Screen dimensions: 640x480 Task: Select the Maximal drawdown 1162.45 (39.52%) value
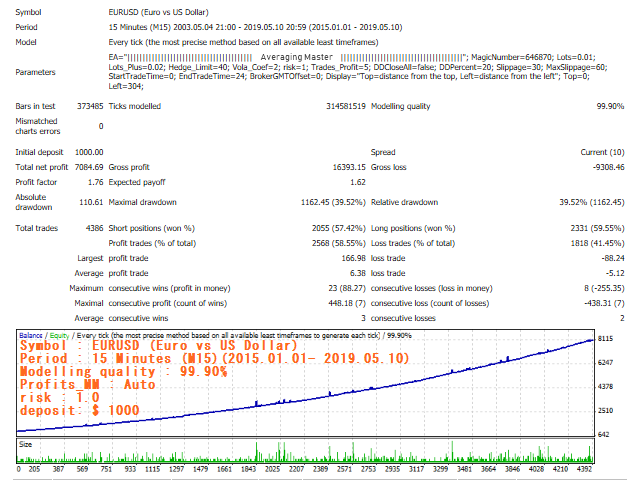click(x=333, y=202)
